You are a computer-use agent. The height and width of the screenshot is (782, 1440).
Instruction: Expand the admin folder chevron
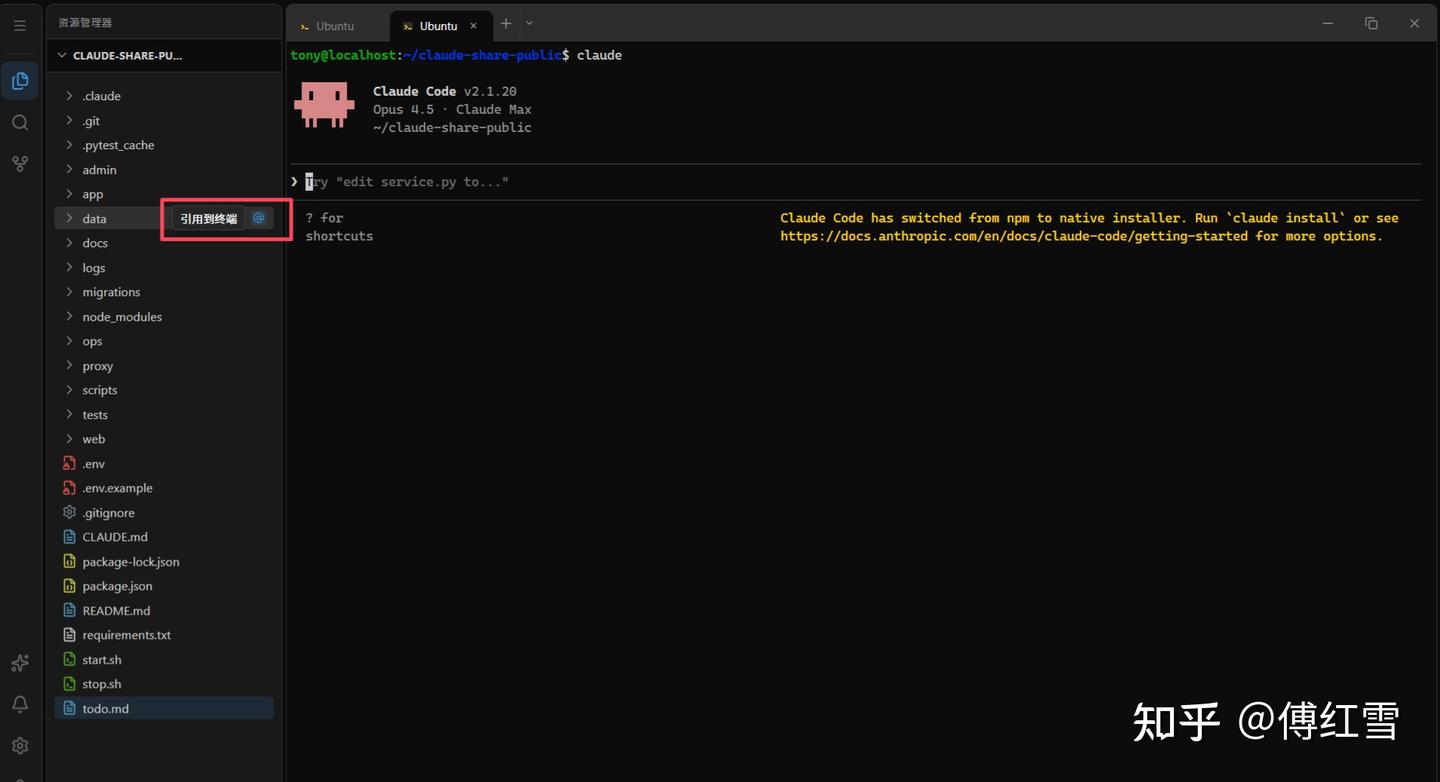pos(69,170)
